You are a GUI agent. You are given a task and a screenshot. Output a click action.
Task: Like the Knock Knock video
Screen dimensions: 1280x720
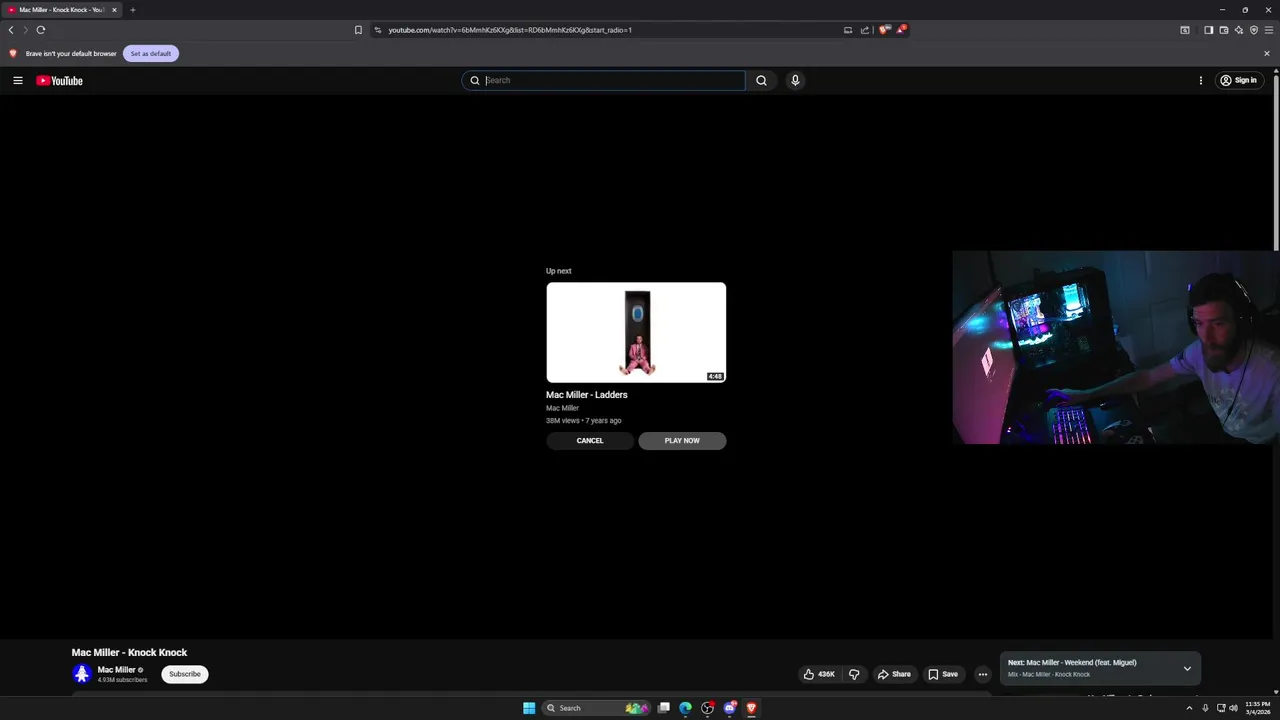(819, 674)
